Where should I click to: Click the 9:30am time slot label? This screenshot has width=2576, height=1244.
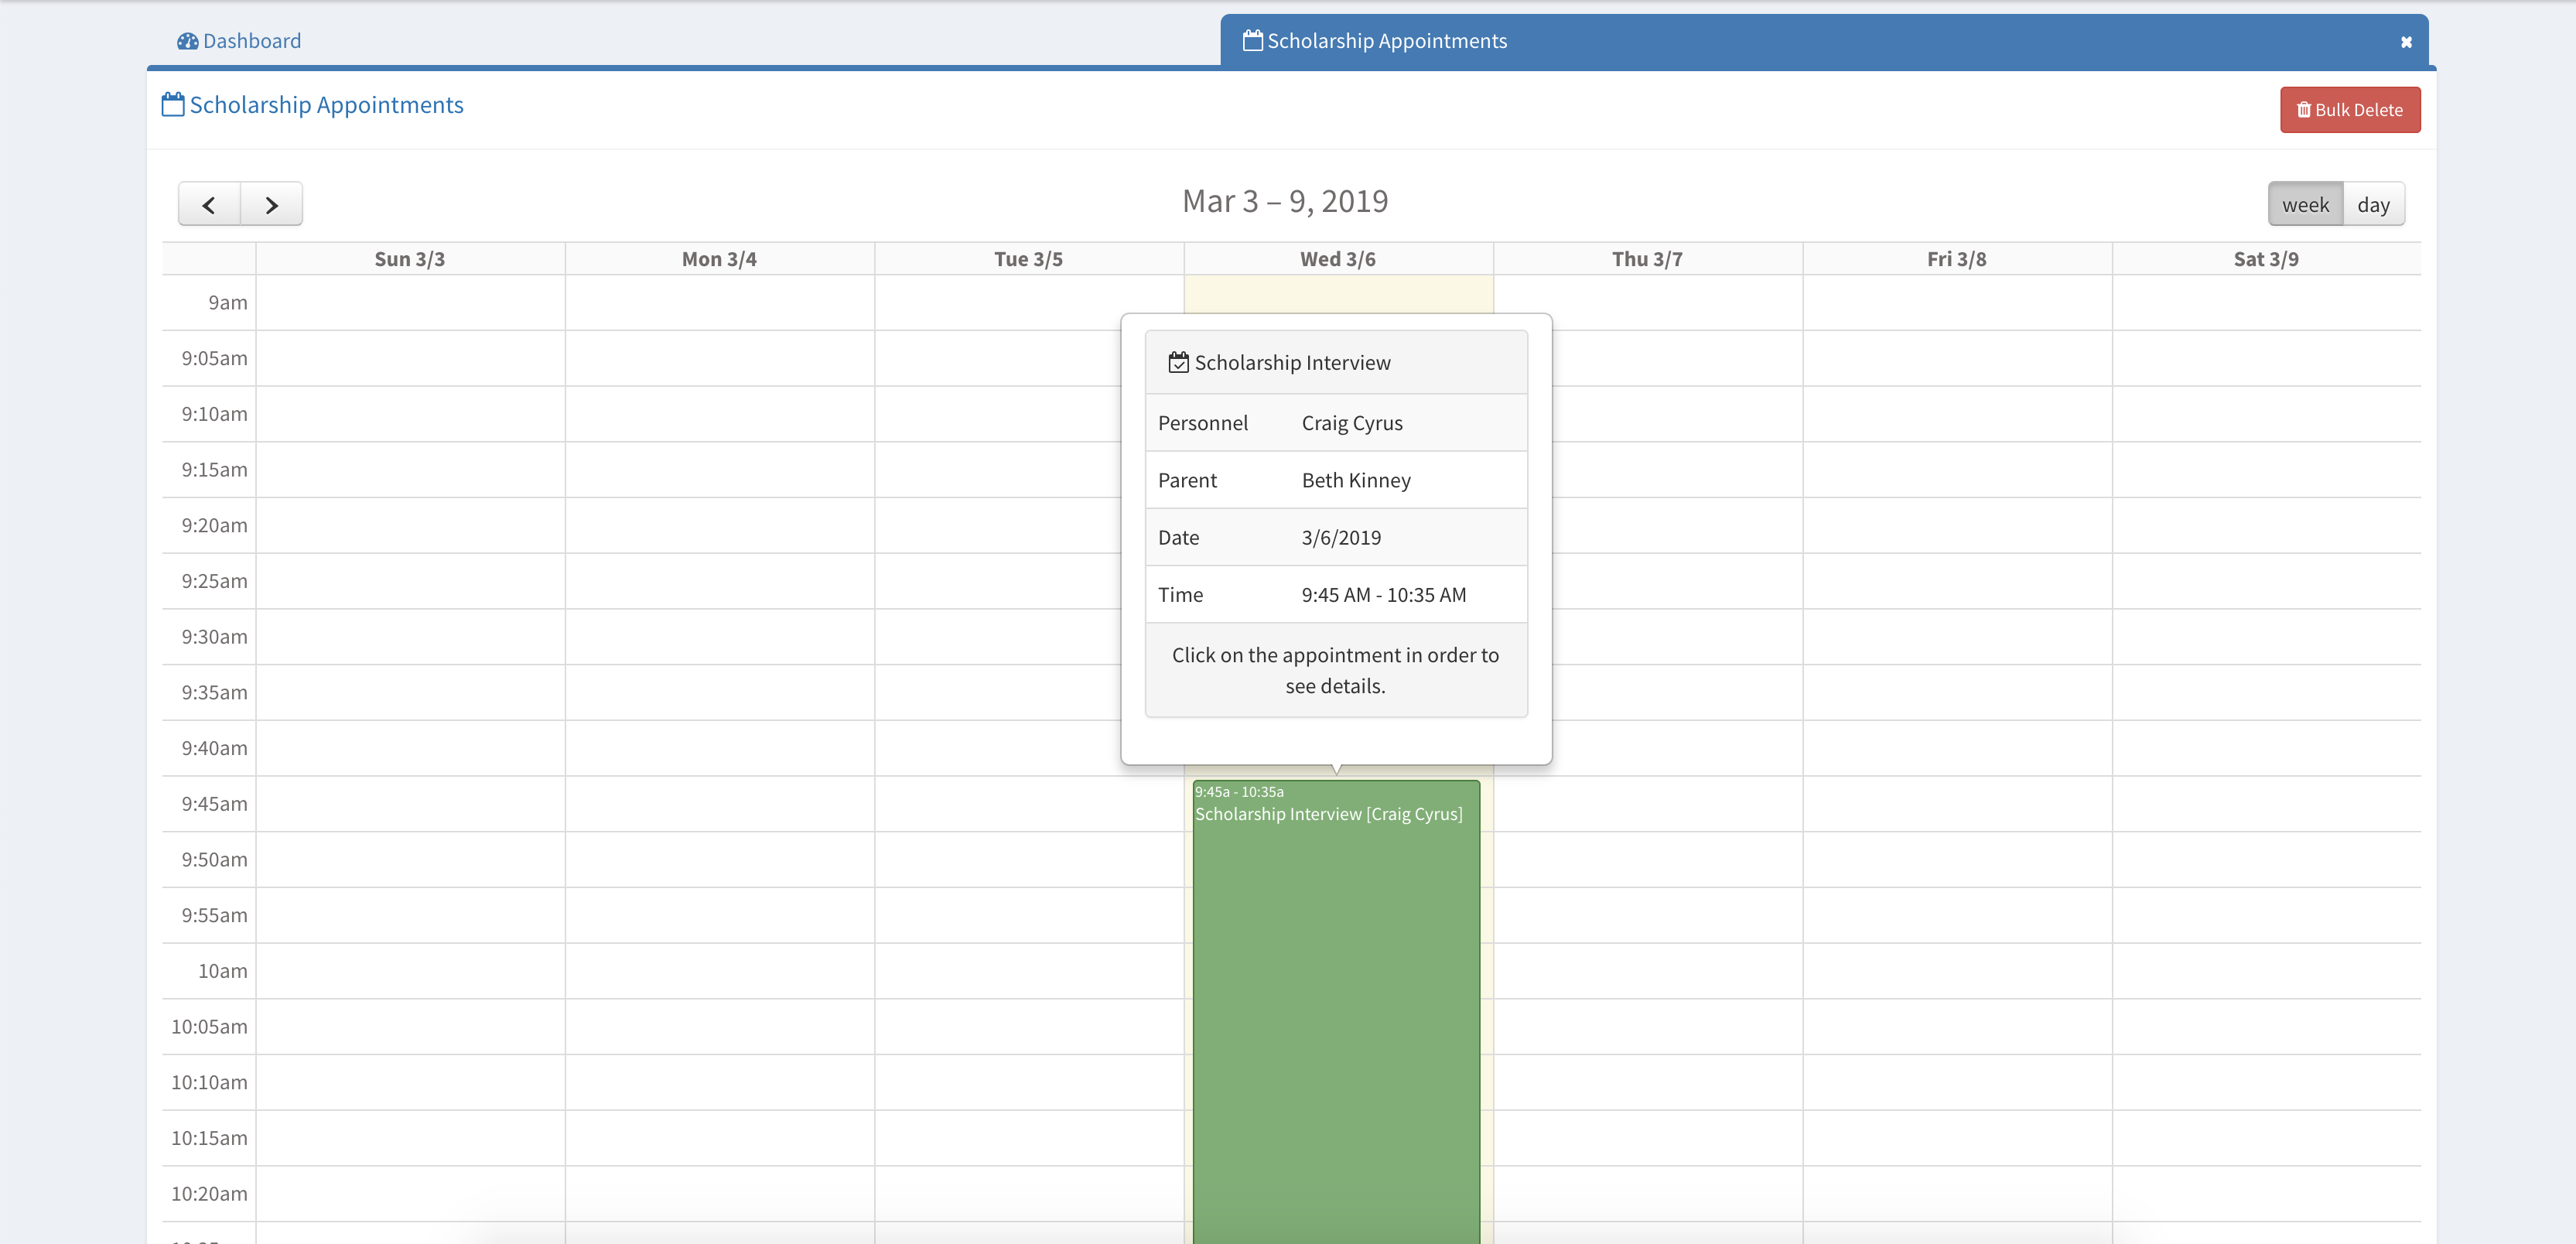pyautogui.click(x=214, y=636)
